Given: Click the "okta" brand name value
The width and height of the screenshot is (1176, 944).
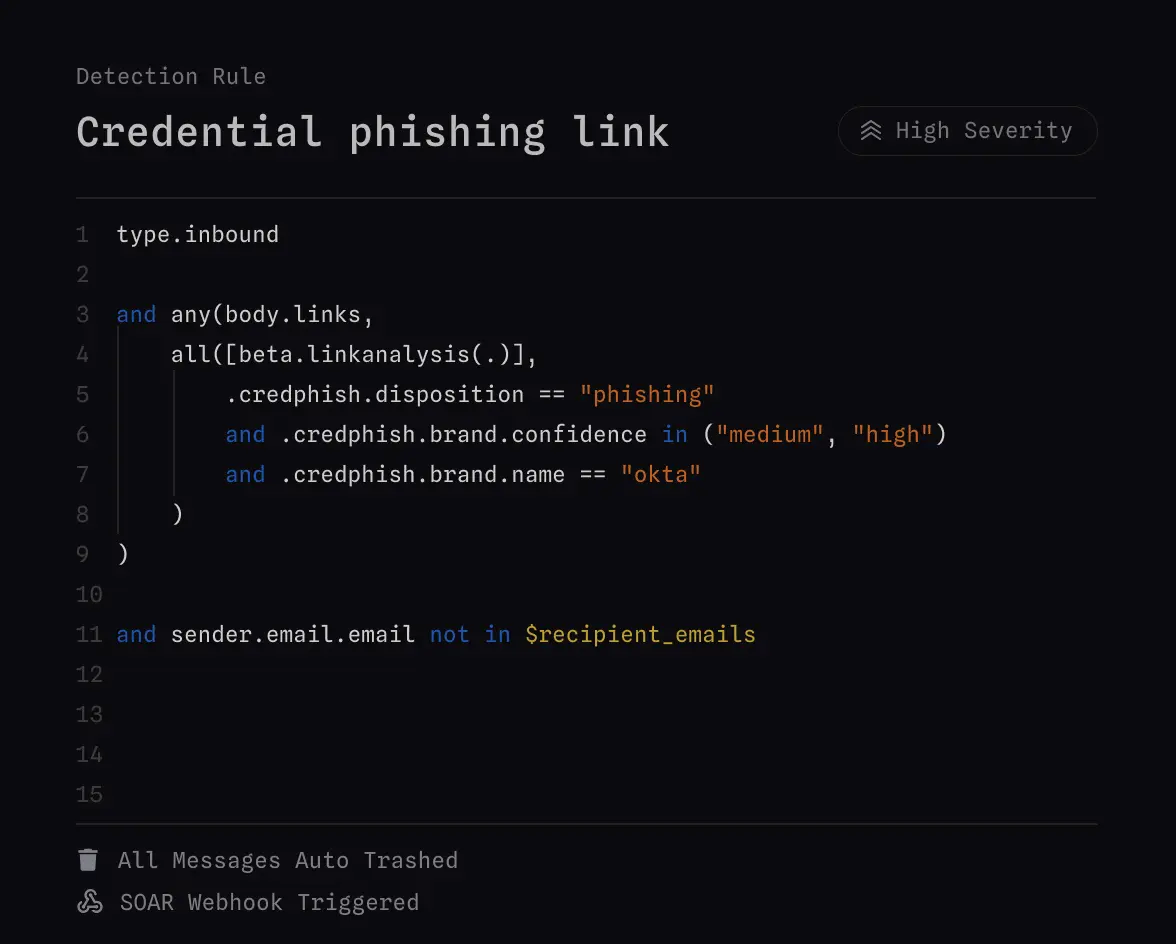Looking at the screenshot, I should [x=661, y=474].
